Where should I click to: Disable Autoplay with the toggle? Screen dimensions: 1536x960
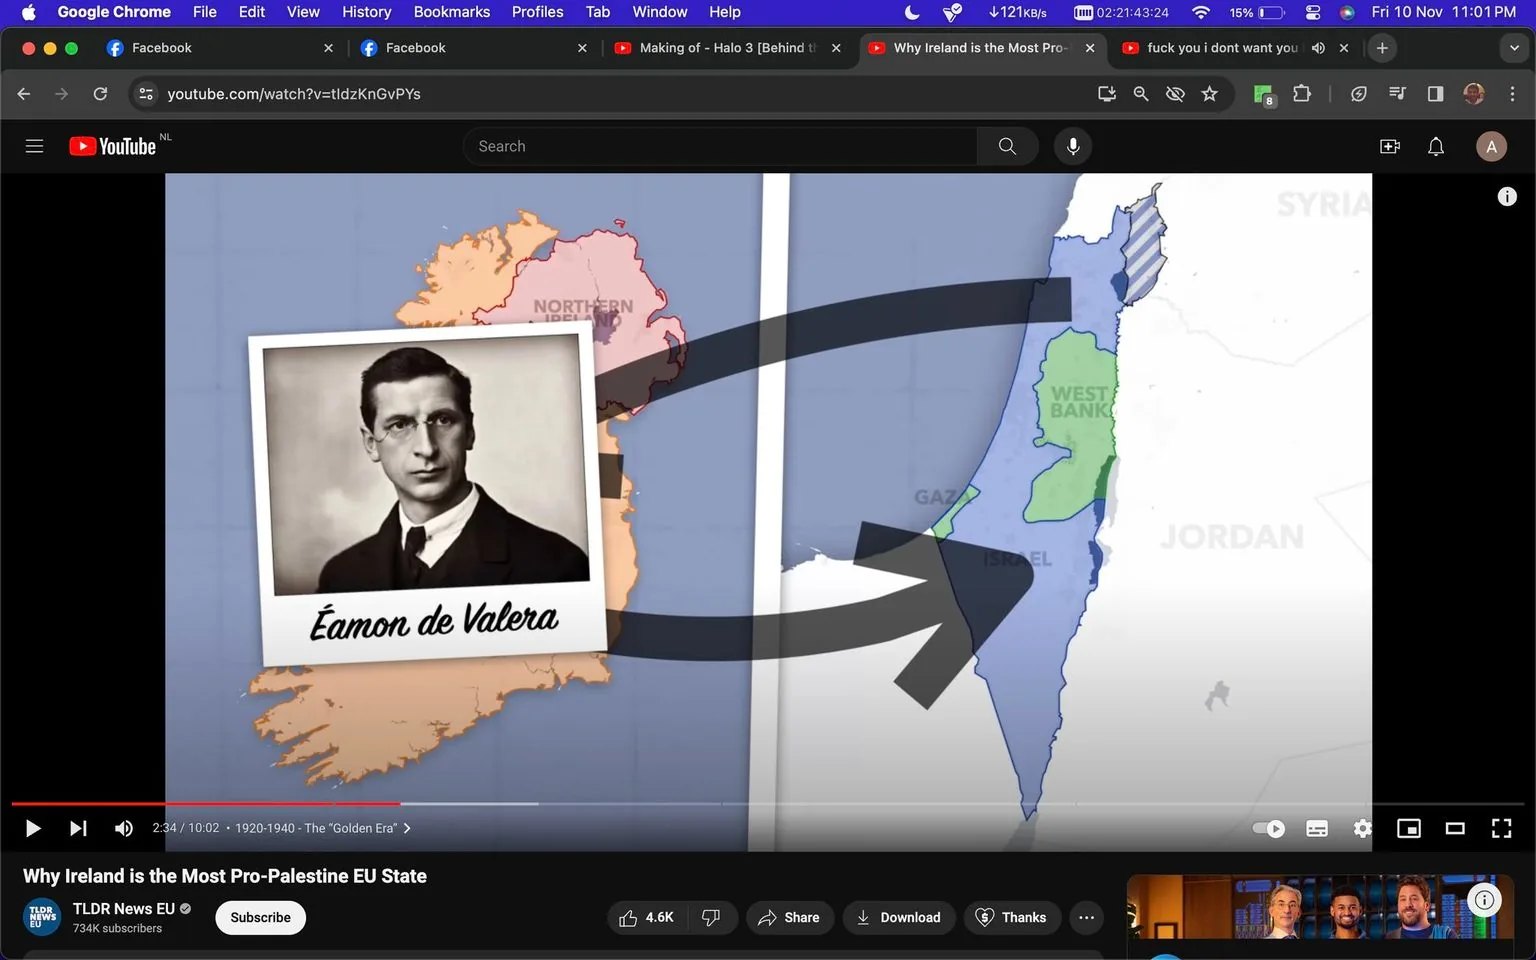1268,828
